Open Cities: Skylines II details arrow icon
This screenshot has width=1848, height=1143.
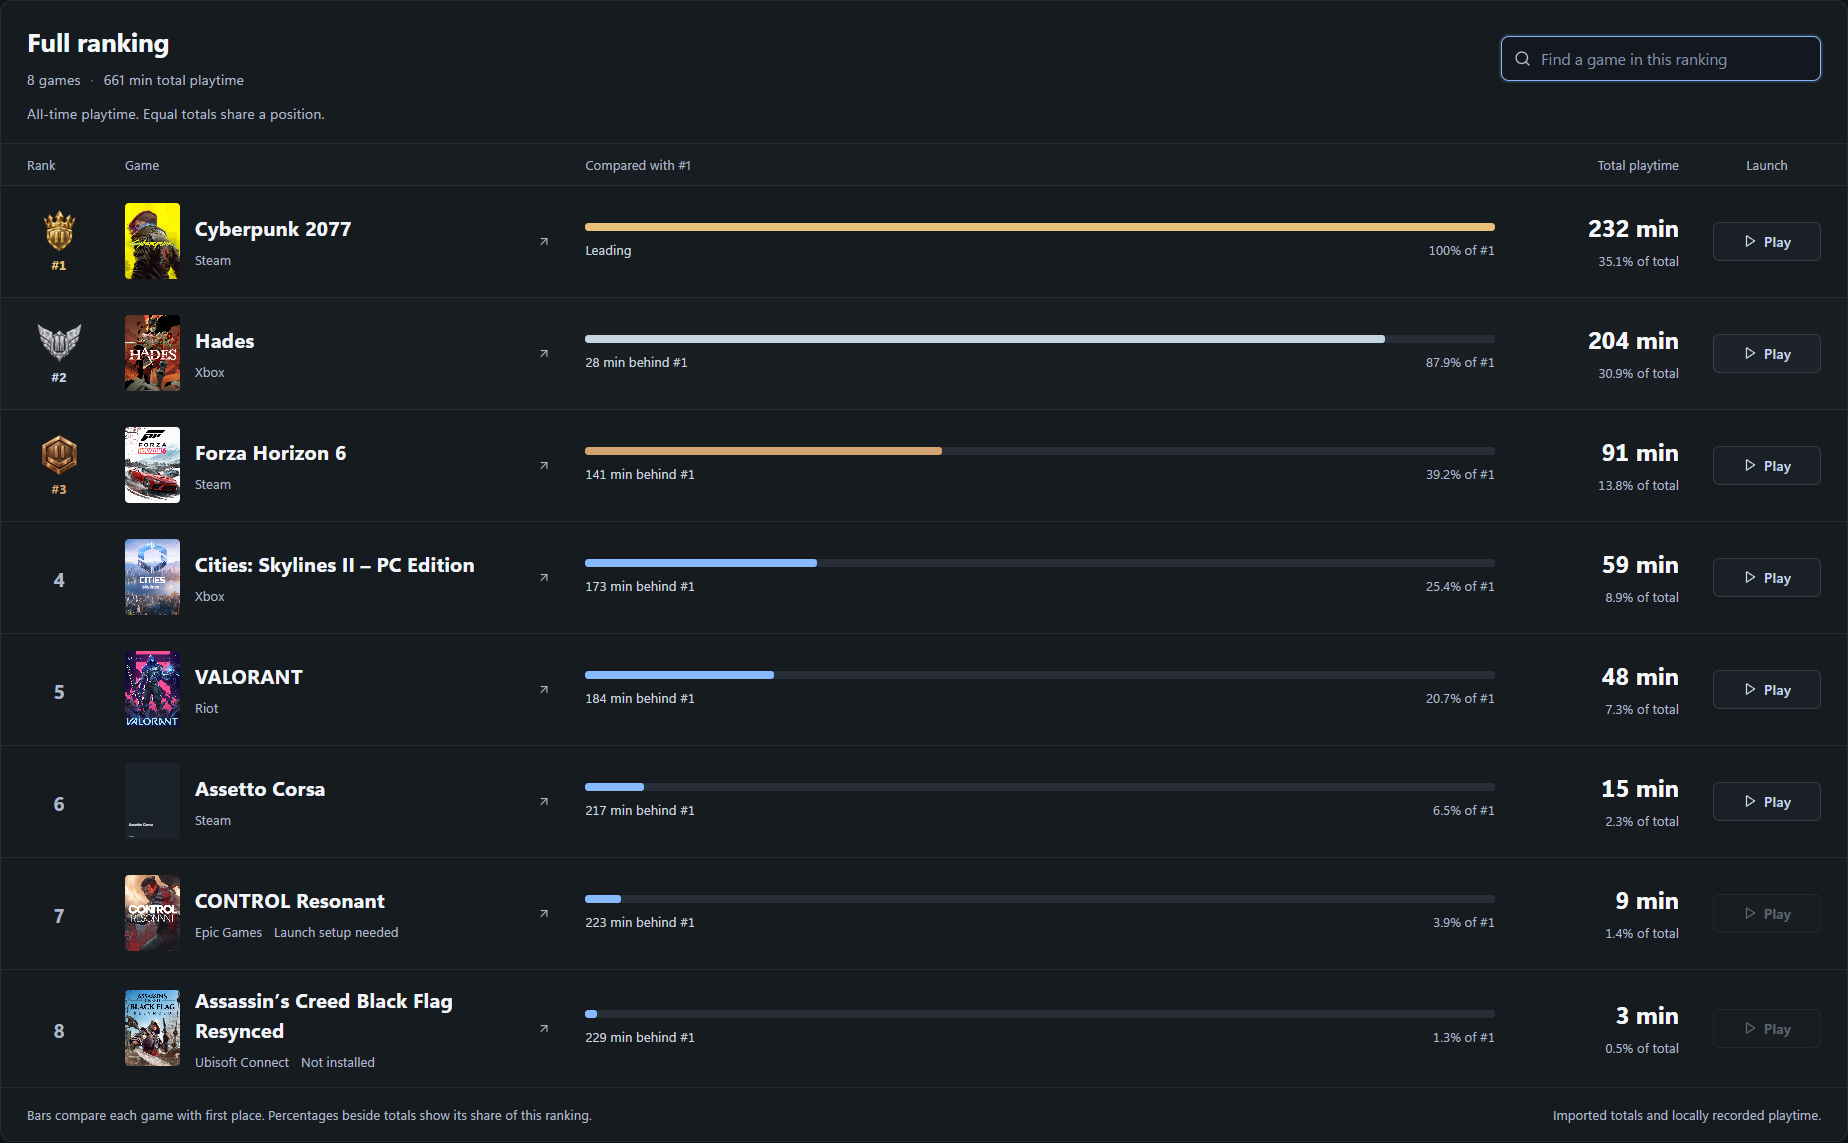tap(544, 578)
